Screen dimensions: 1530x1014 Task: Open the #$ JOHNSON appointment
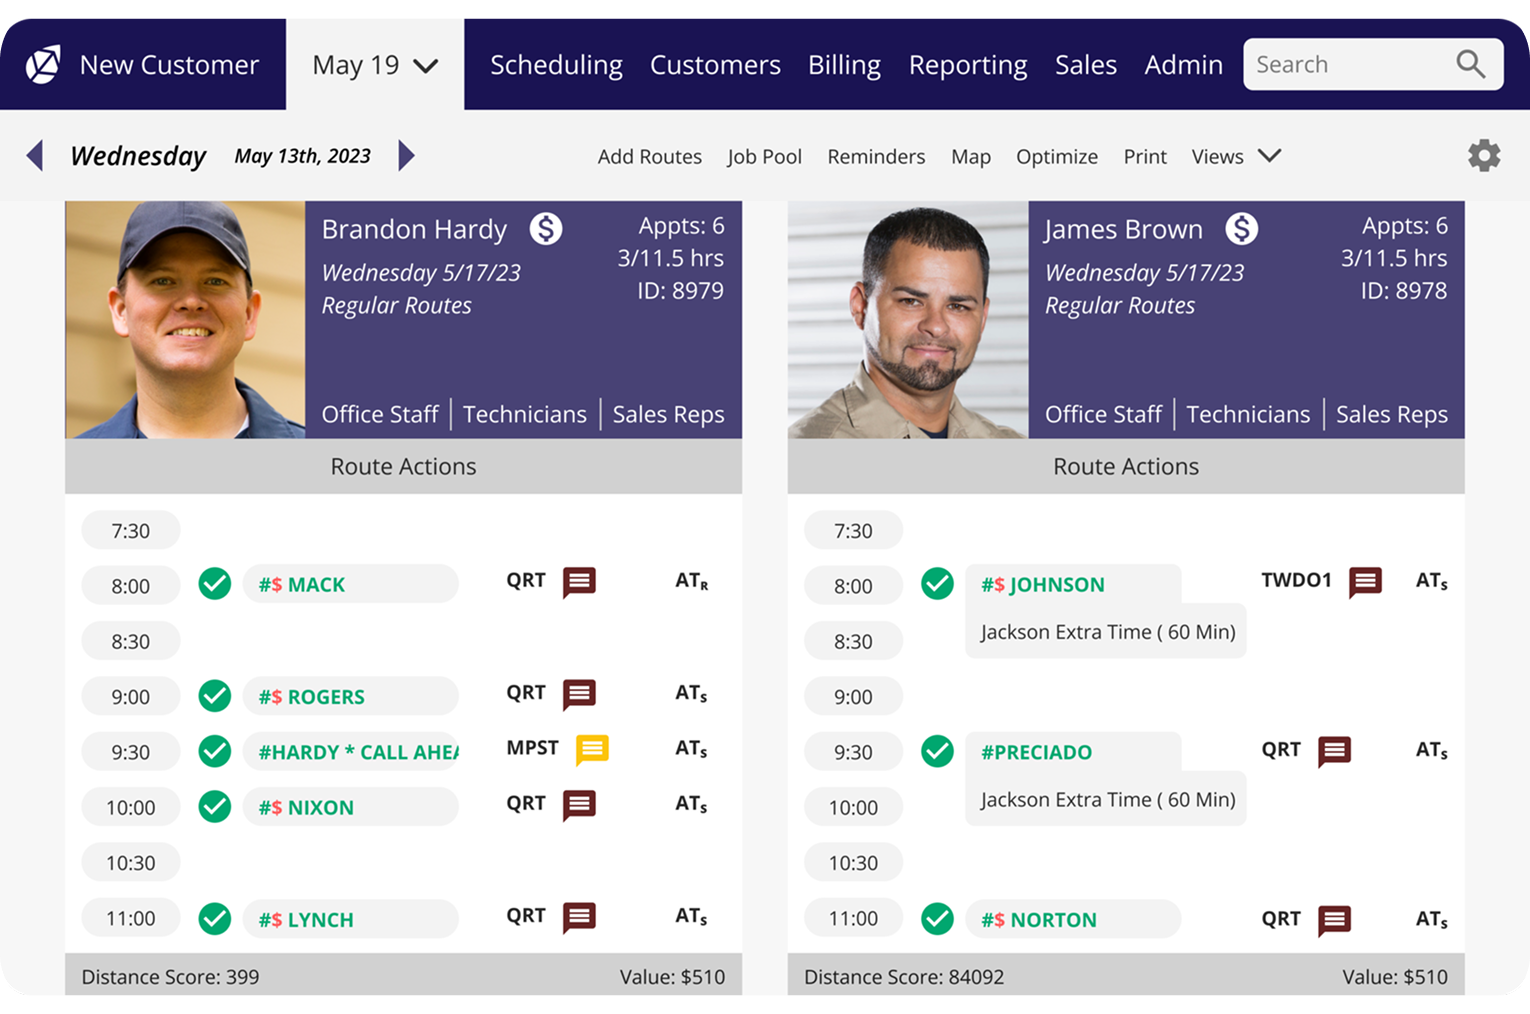[x=1073, y=584]
